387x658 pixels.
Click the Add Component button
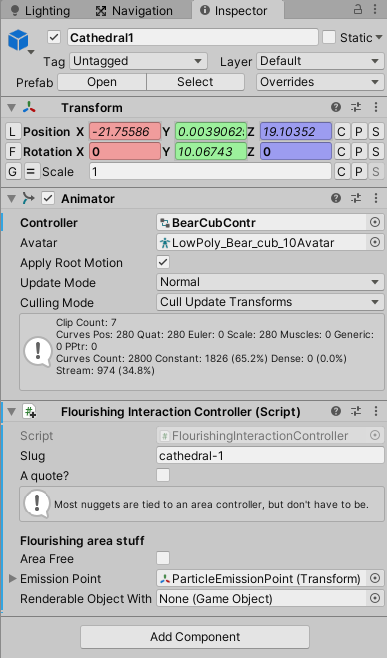pos(195,637)
